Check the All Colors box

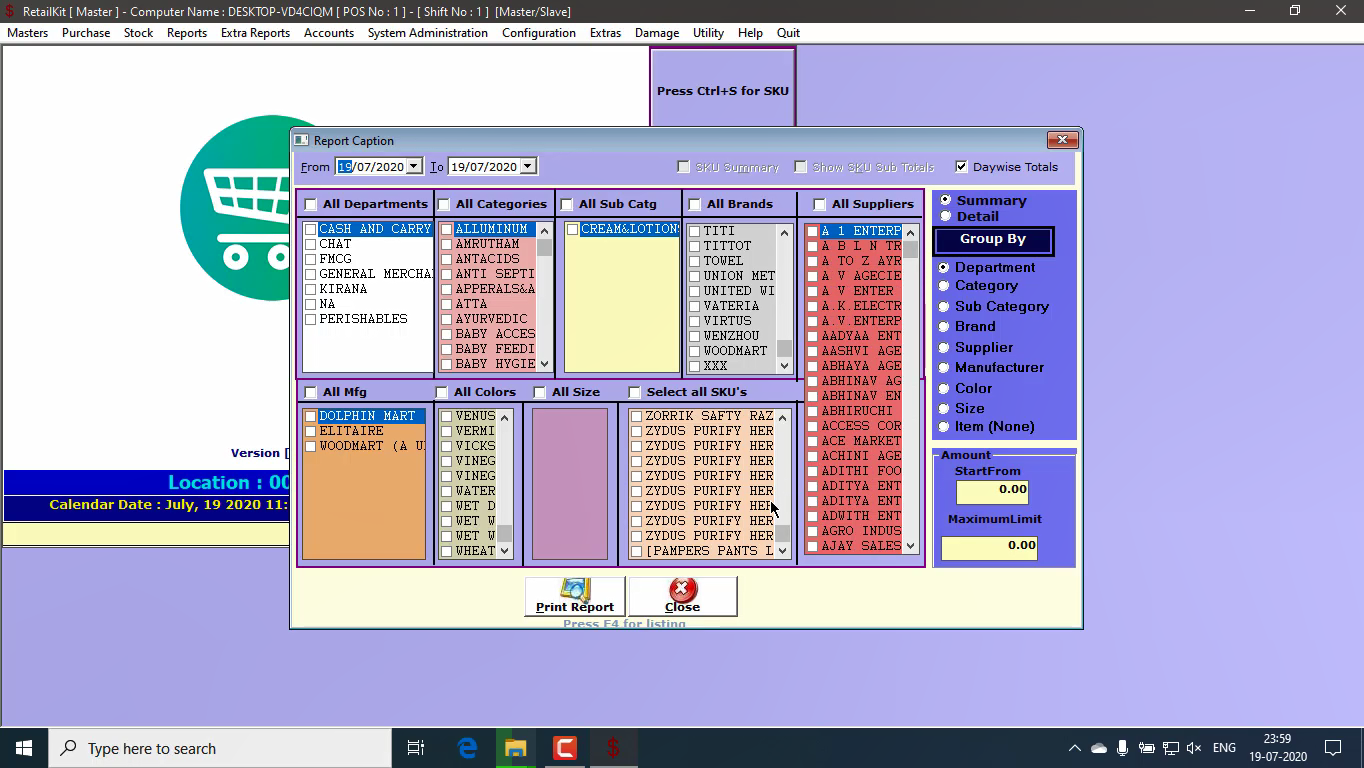(x=442, y=393)
